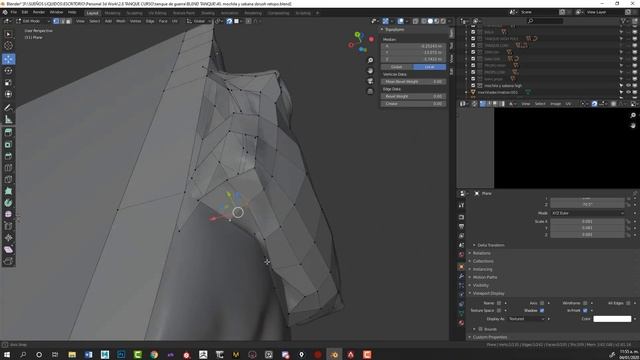Open the Object properties orange square tab
The image size is (640, 360).
461,267
